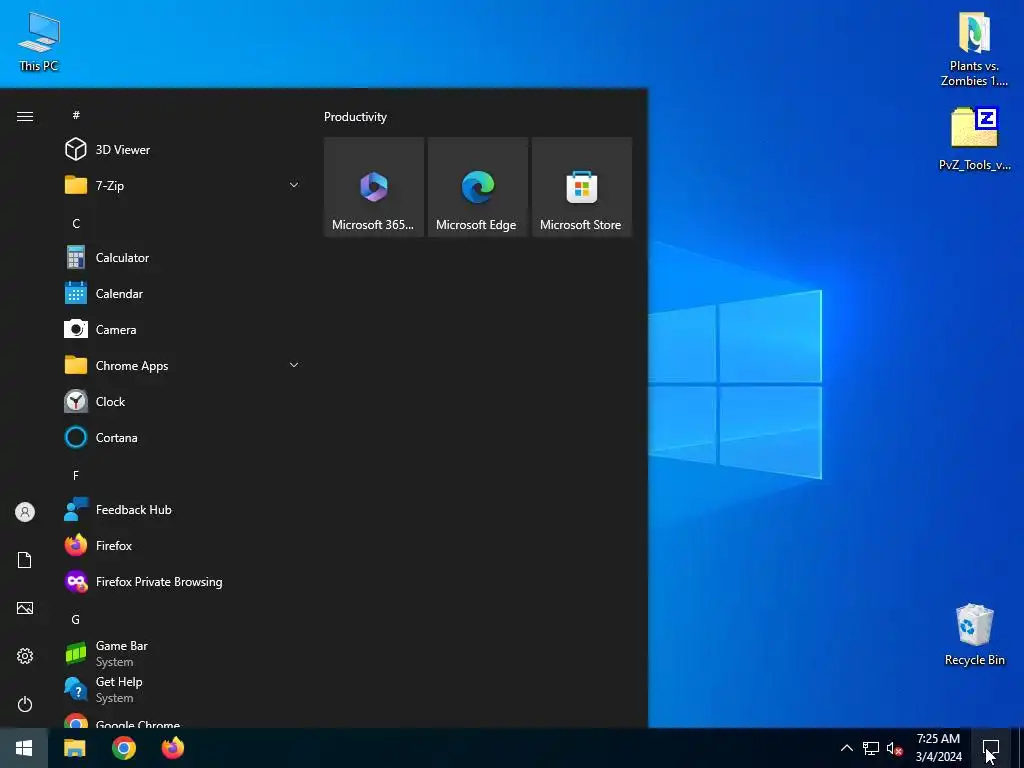This screenshot has width=1024, height=768.
Task: Launch the Calculator app
Action: tap(183, 258)
